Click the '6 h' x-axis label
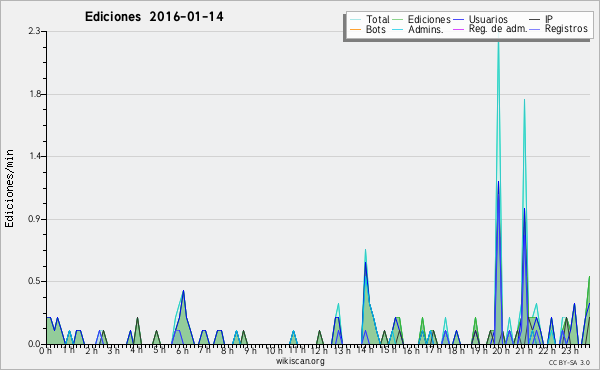The height and width of the screenshot is (370, 600). tap(182, 351)
